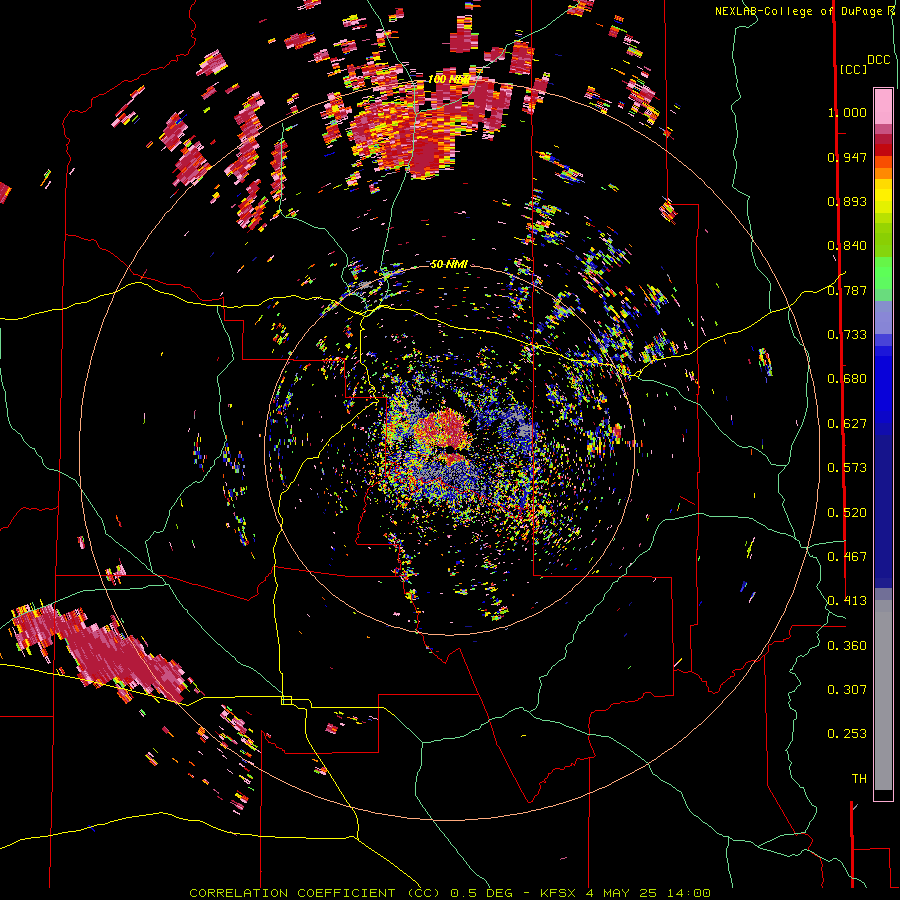Viewport: 900px width, 900px height.
Task: Click the 0.467 value on the scale
Action: coord(847,557)
